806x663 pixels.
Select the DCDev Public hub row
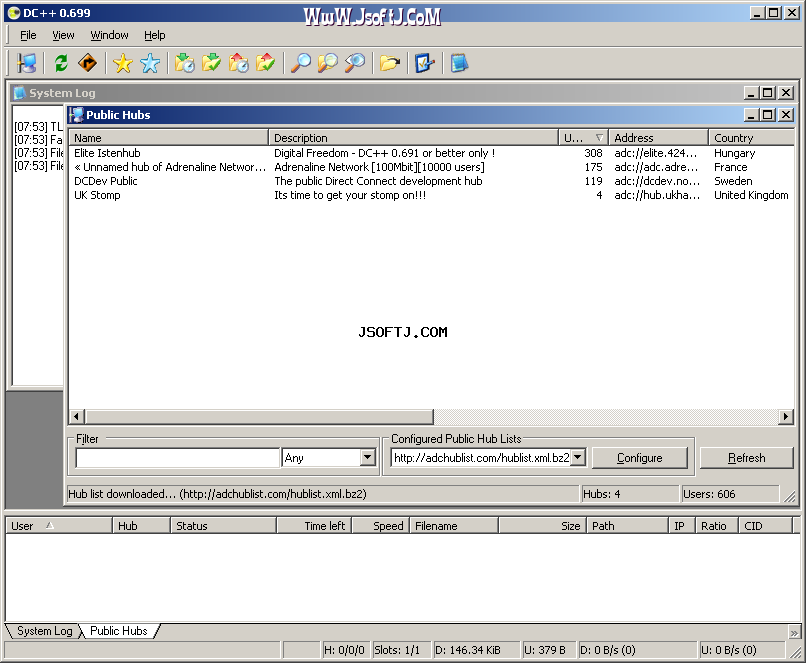431,181
